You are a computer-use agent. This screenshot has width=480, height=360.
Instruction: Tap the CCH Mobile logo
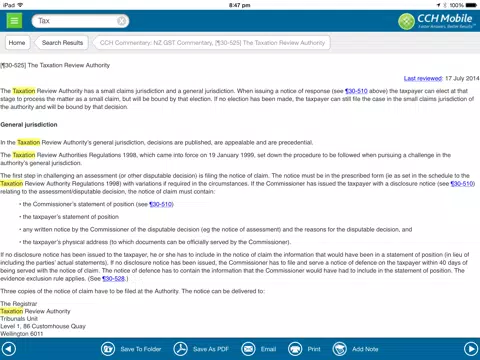437,21
